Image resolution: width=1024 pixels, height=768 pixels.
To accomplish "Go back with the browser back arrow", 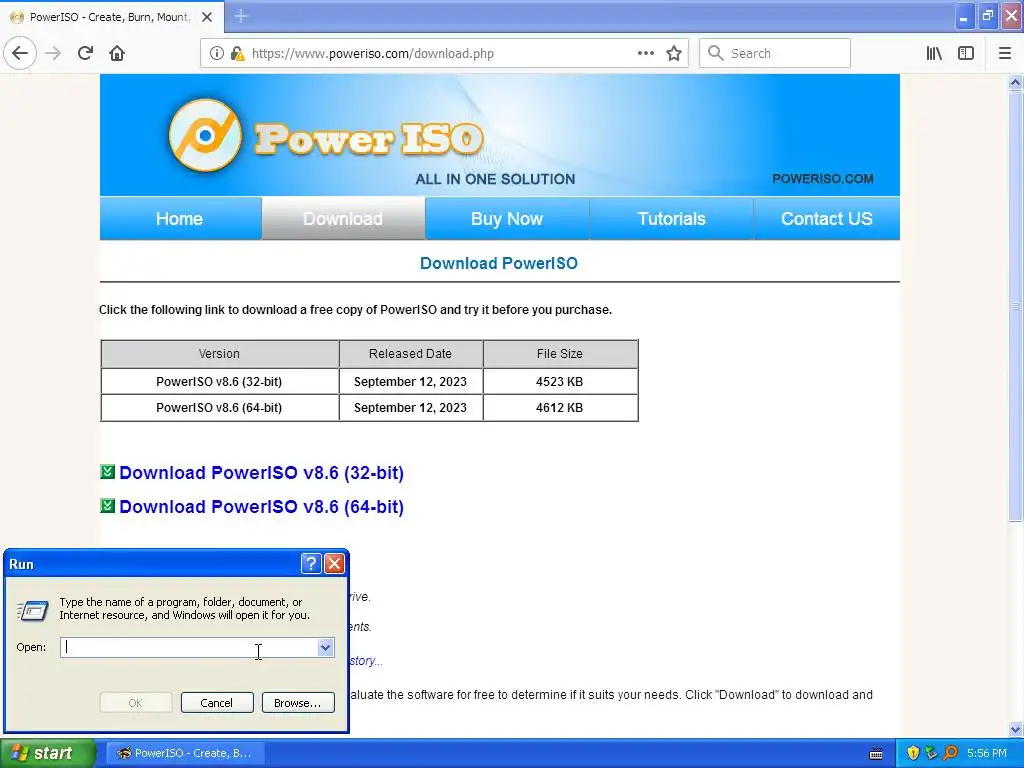I will [20, 53].
